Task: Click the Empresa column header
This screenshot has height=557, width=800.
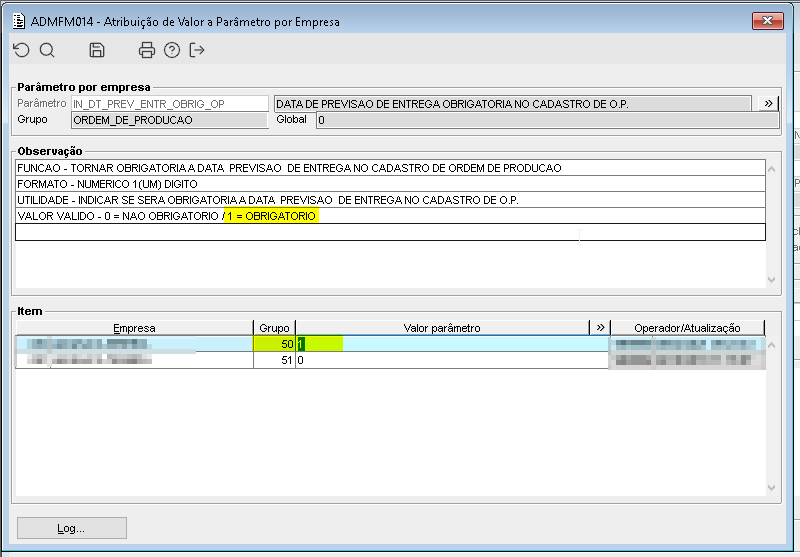Action: click(x=134, y=328)
